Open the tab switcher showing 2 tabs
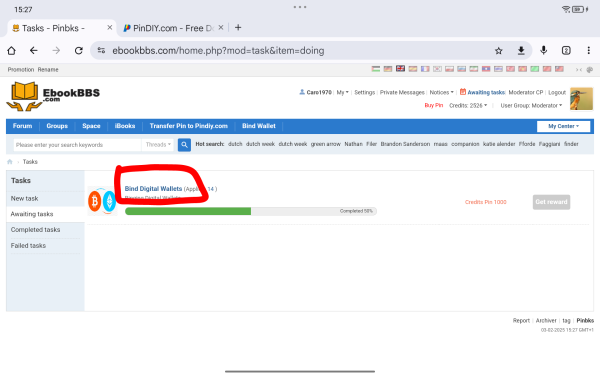The width and height of the screenshot is (600, 375). (x=566, y=51)
